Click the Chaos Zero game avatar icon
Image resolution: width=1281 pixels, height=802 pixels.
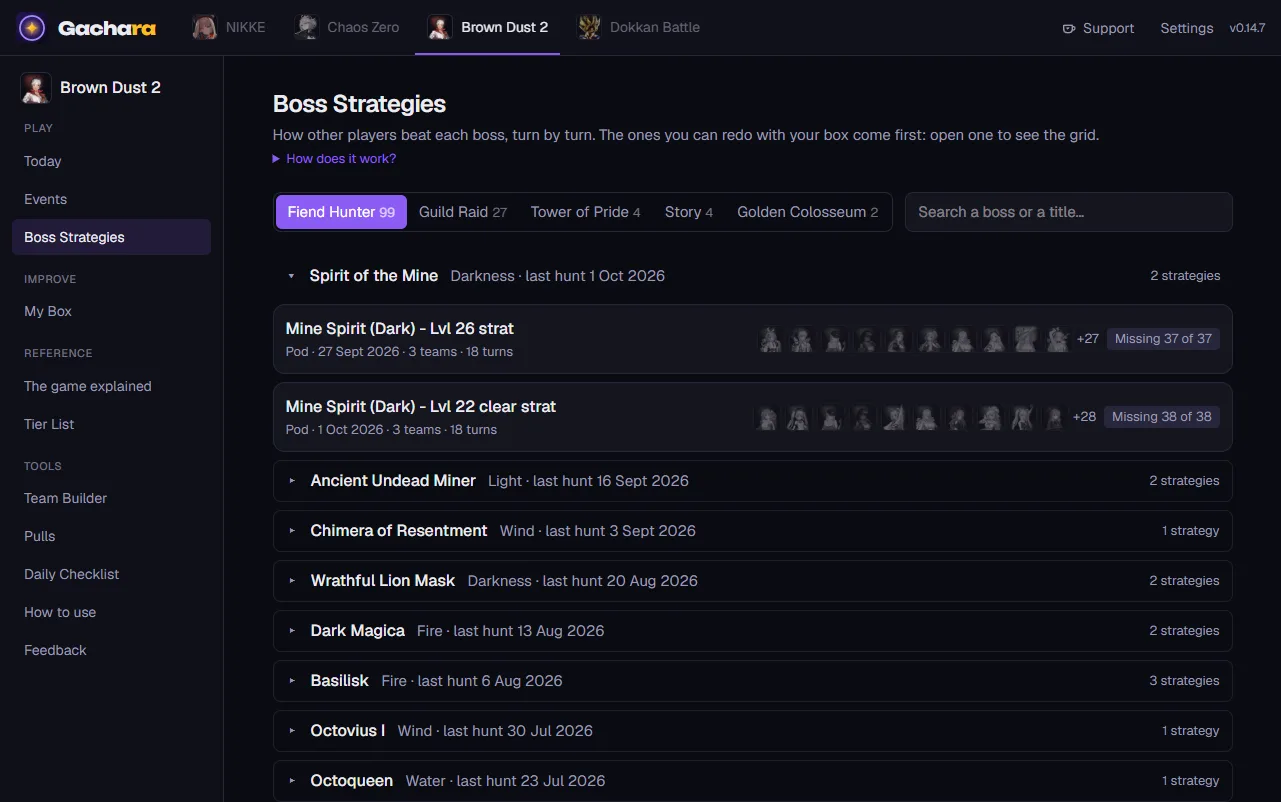pos(306,27)
